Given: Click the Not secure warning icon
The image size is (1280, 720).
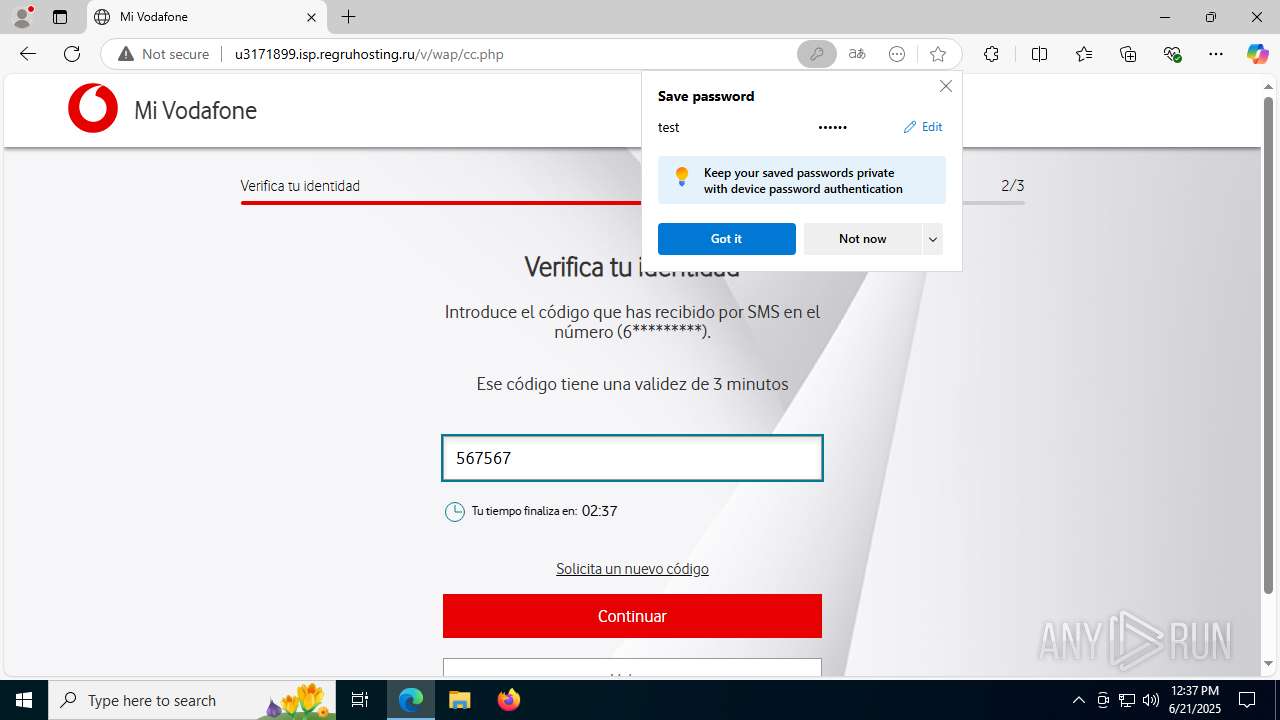Looking at the screenshot, I should [126, 54].
